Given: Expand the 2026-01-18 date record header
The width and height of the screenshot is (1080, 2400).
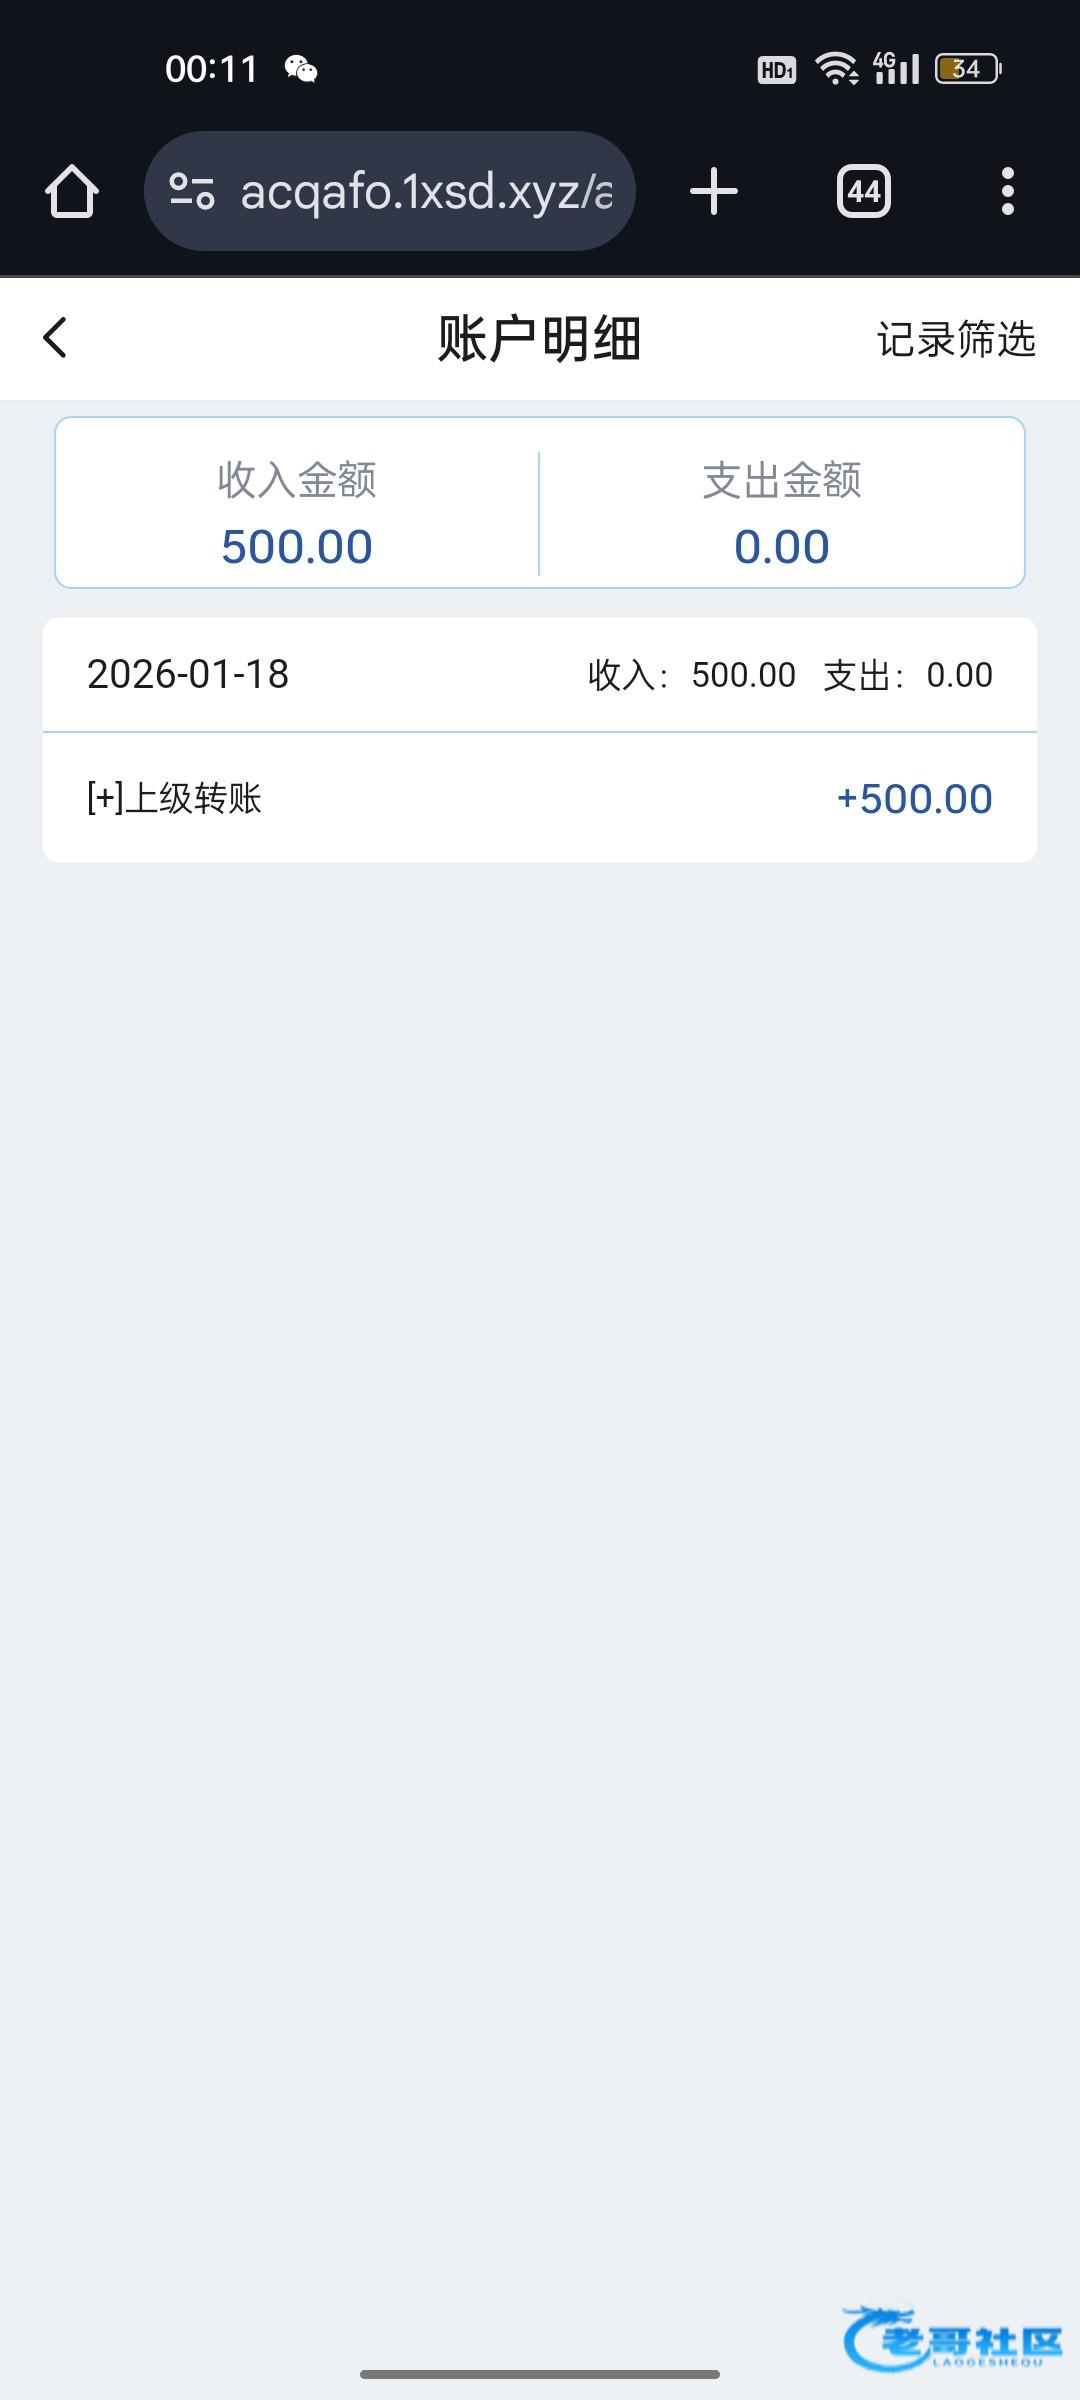Looking at the screenshot, I should (540, 675).
